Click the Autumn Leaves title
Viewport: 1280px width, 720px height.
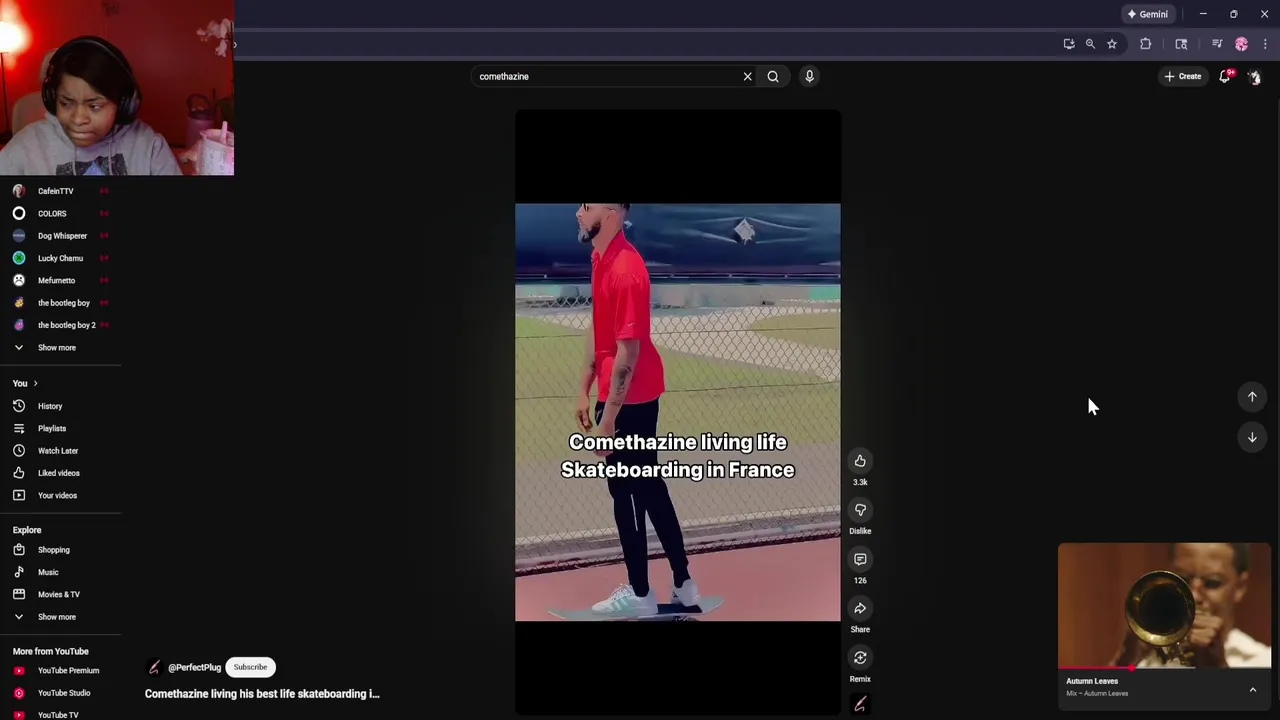[1092, 681]
